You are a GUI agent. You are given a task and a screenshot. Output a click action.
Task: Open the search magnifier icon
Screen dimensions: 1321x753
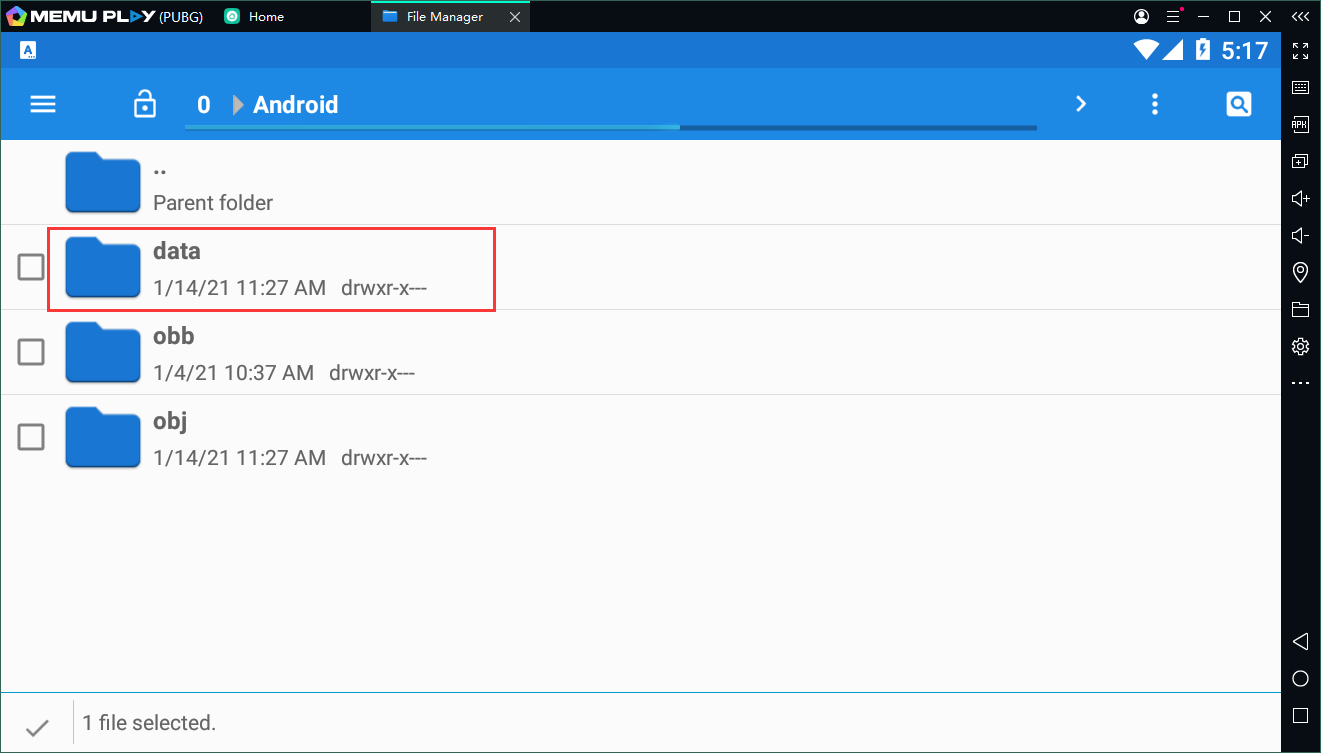point(1238,104)
